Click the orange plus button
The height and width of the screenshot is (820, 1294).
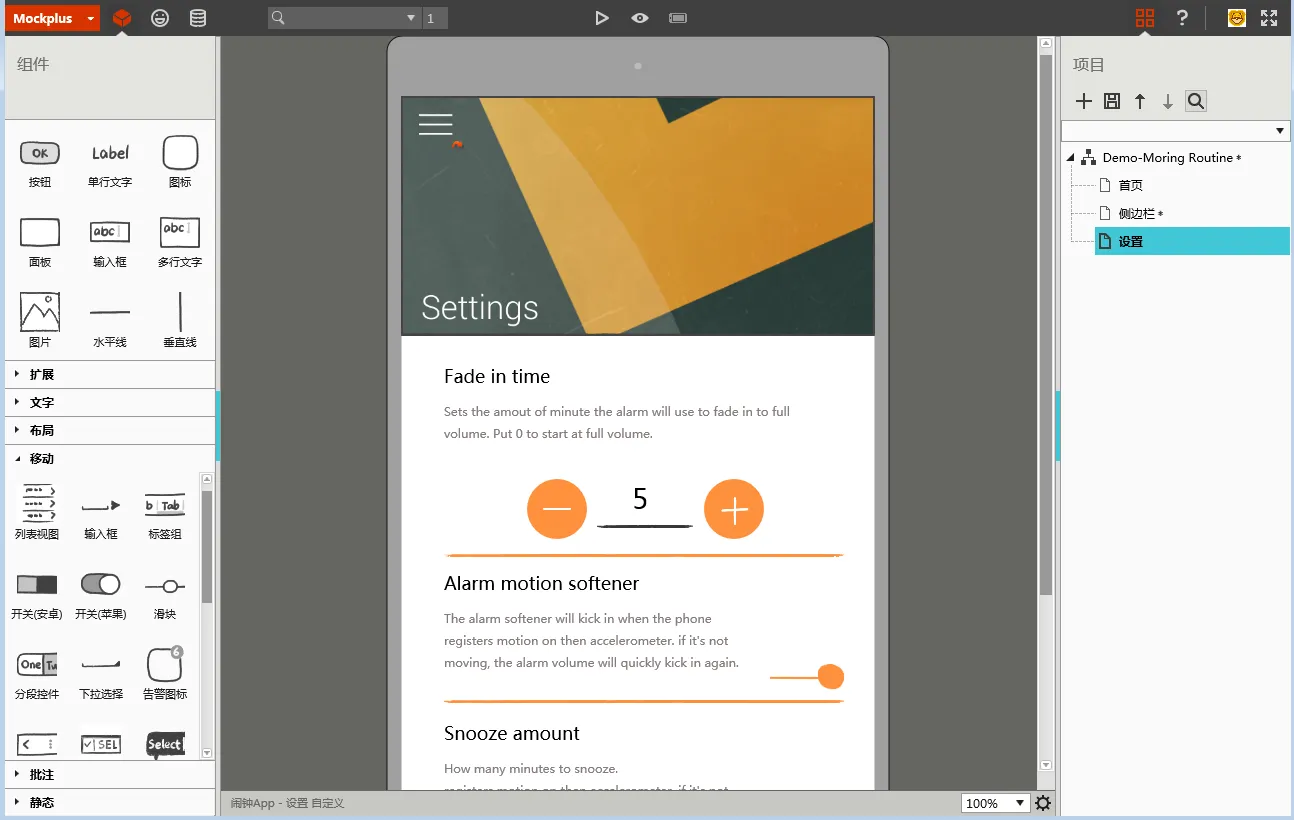[x=734, y=509]
